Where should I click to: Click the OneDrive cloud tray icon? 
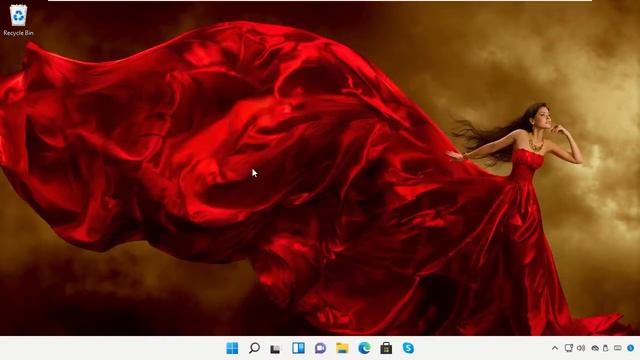click(x=595, y=348)
